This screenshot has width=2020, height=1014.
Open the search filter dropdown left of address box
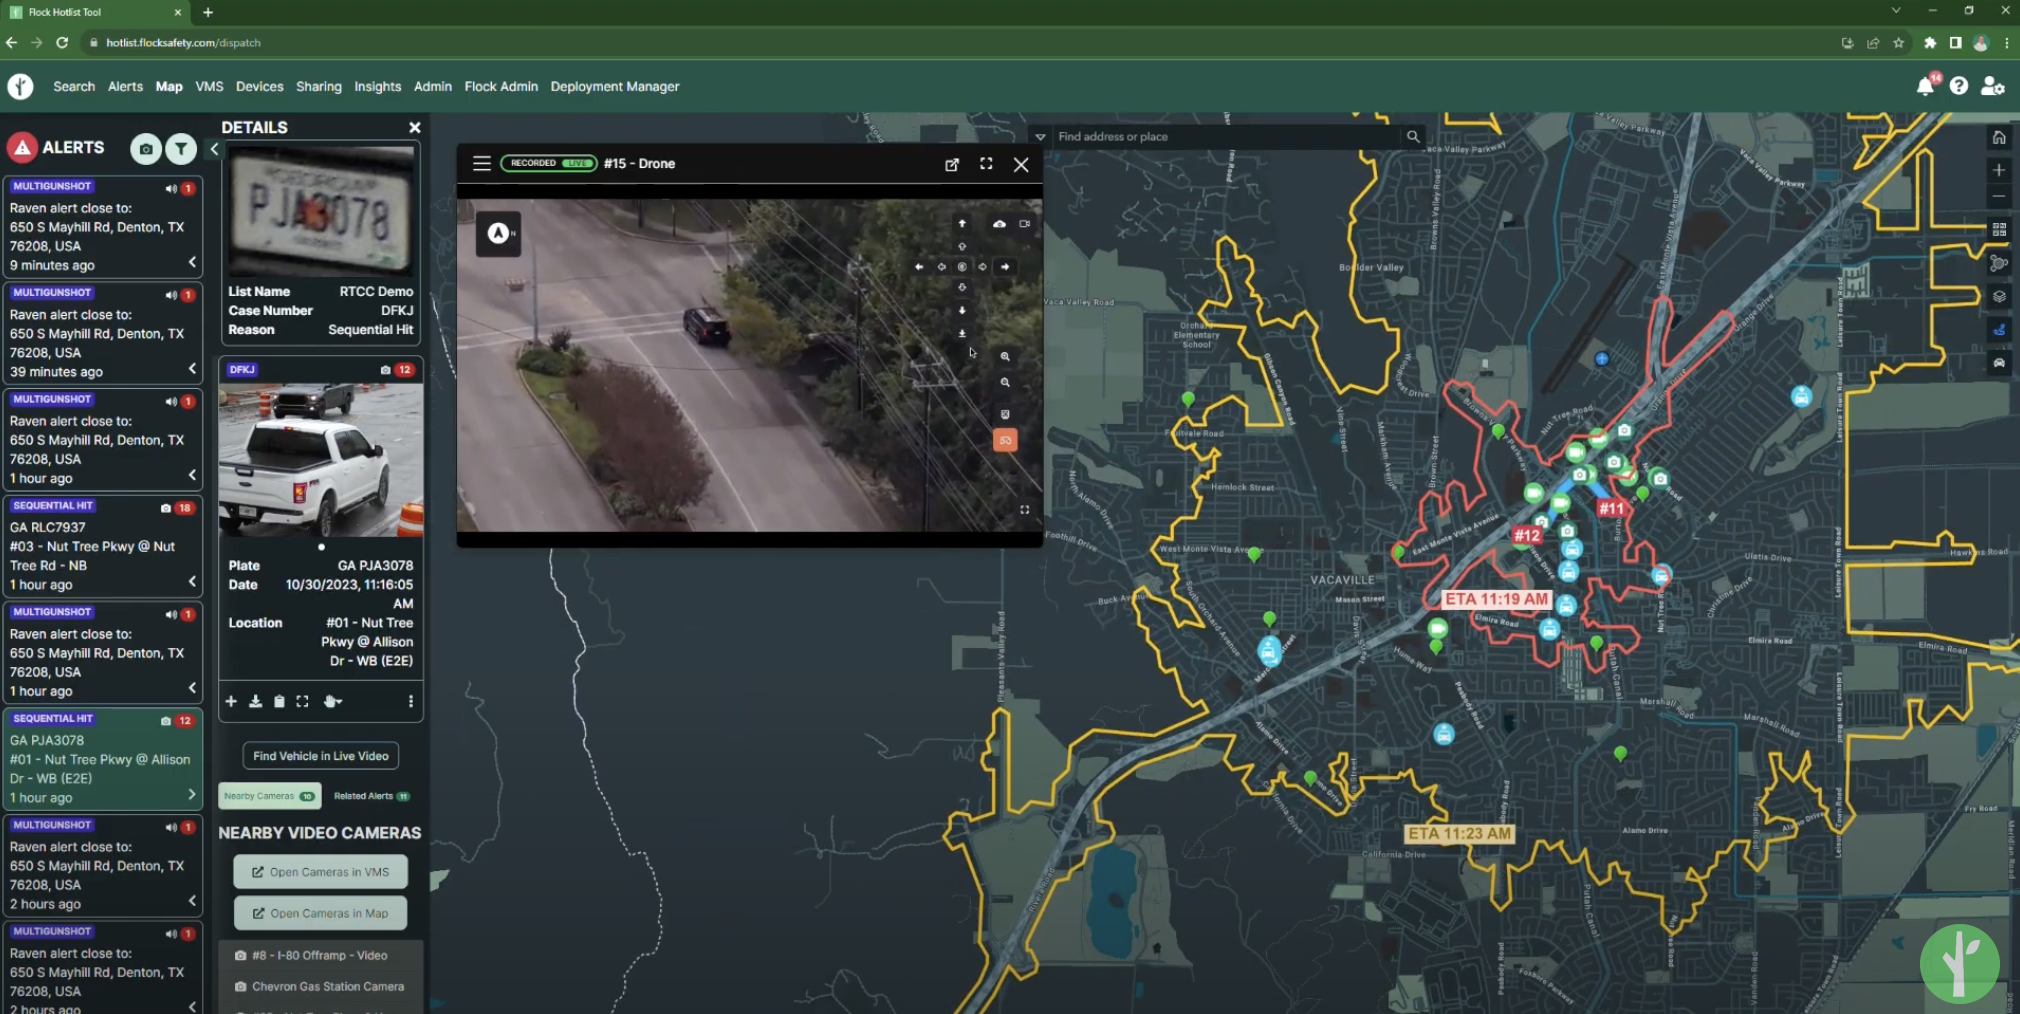click(x=1040, y=137)
